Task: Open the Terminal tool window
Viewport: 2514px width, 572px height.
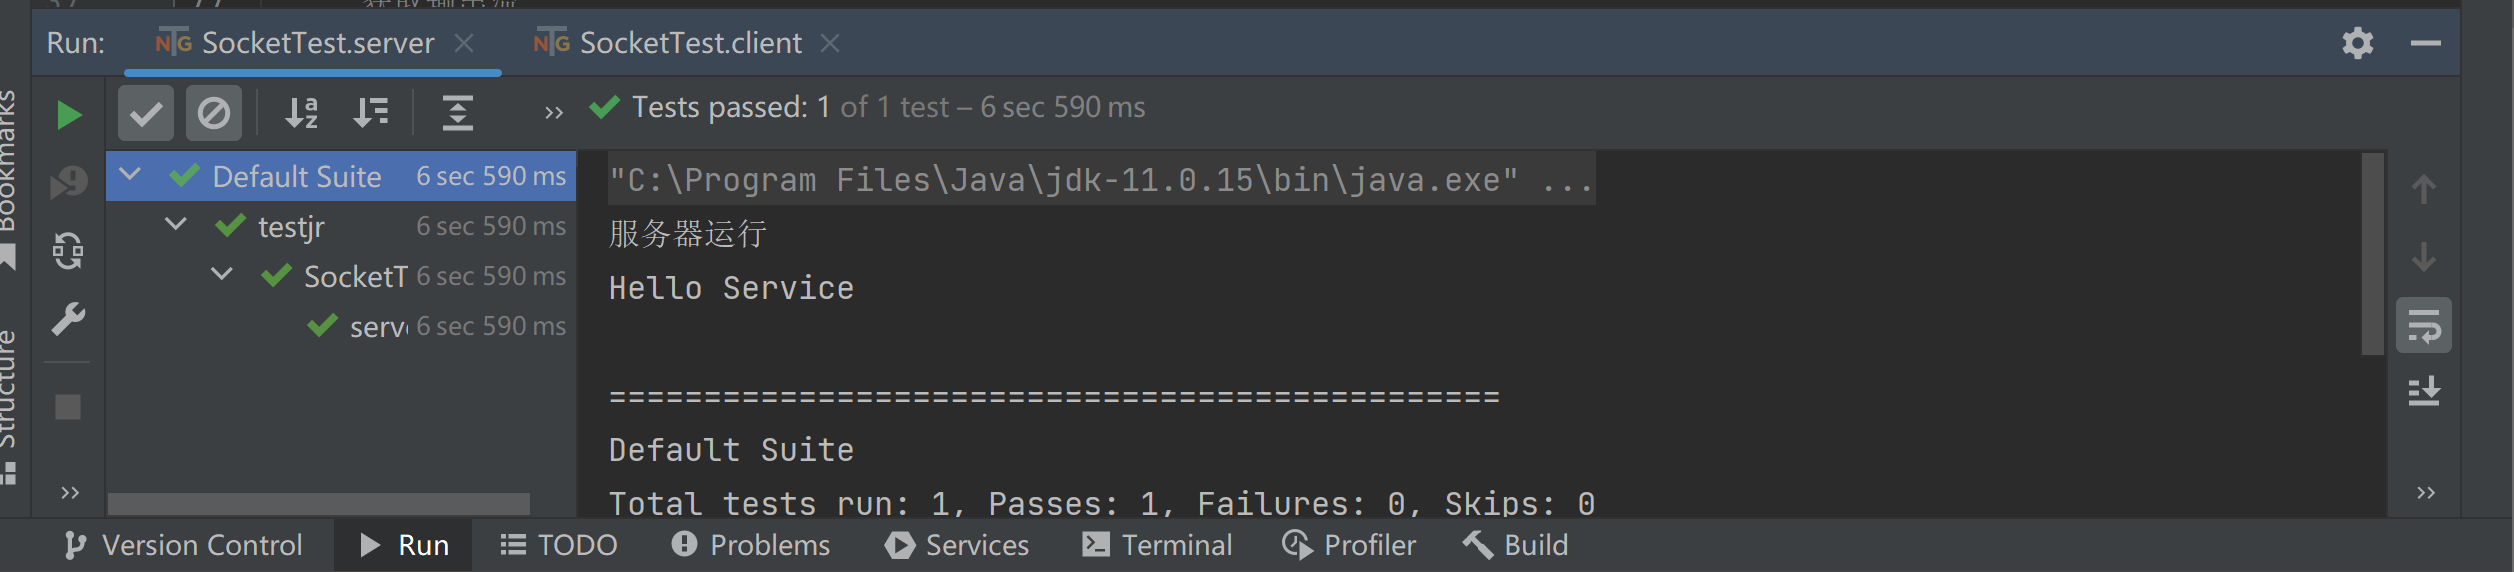Action: (1157, 545)
